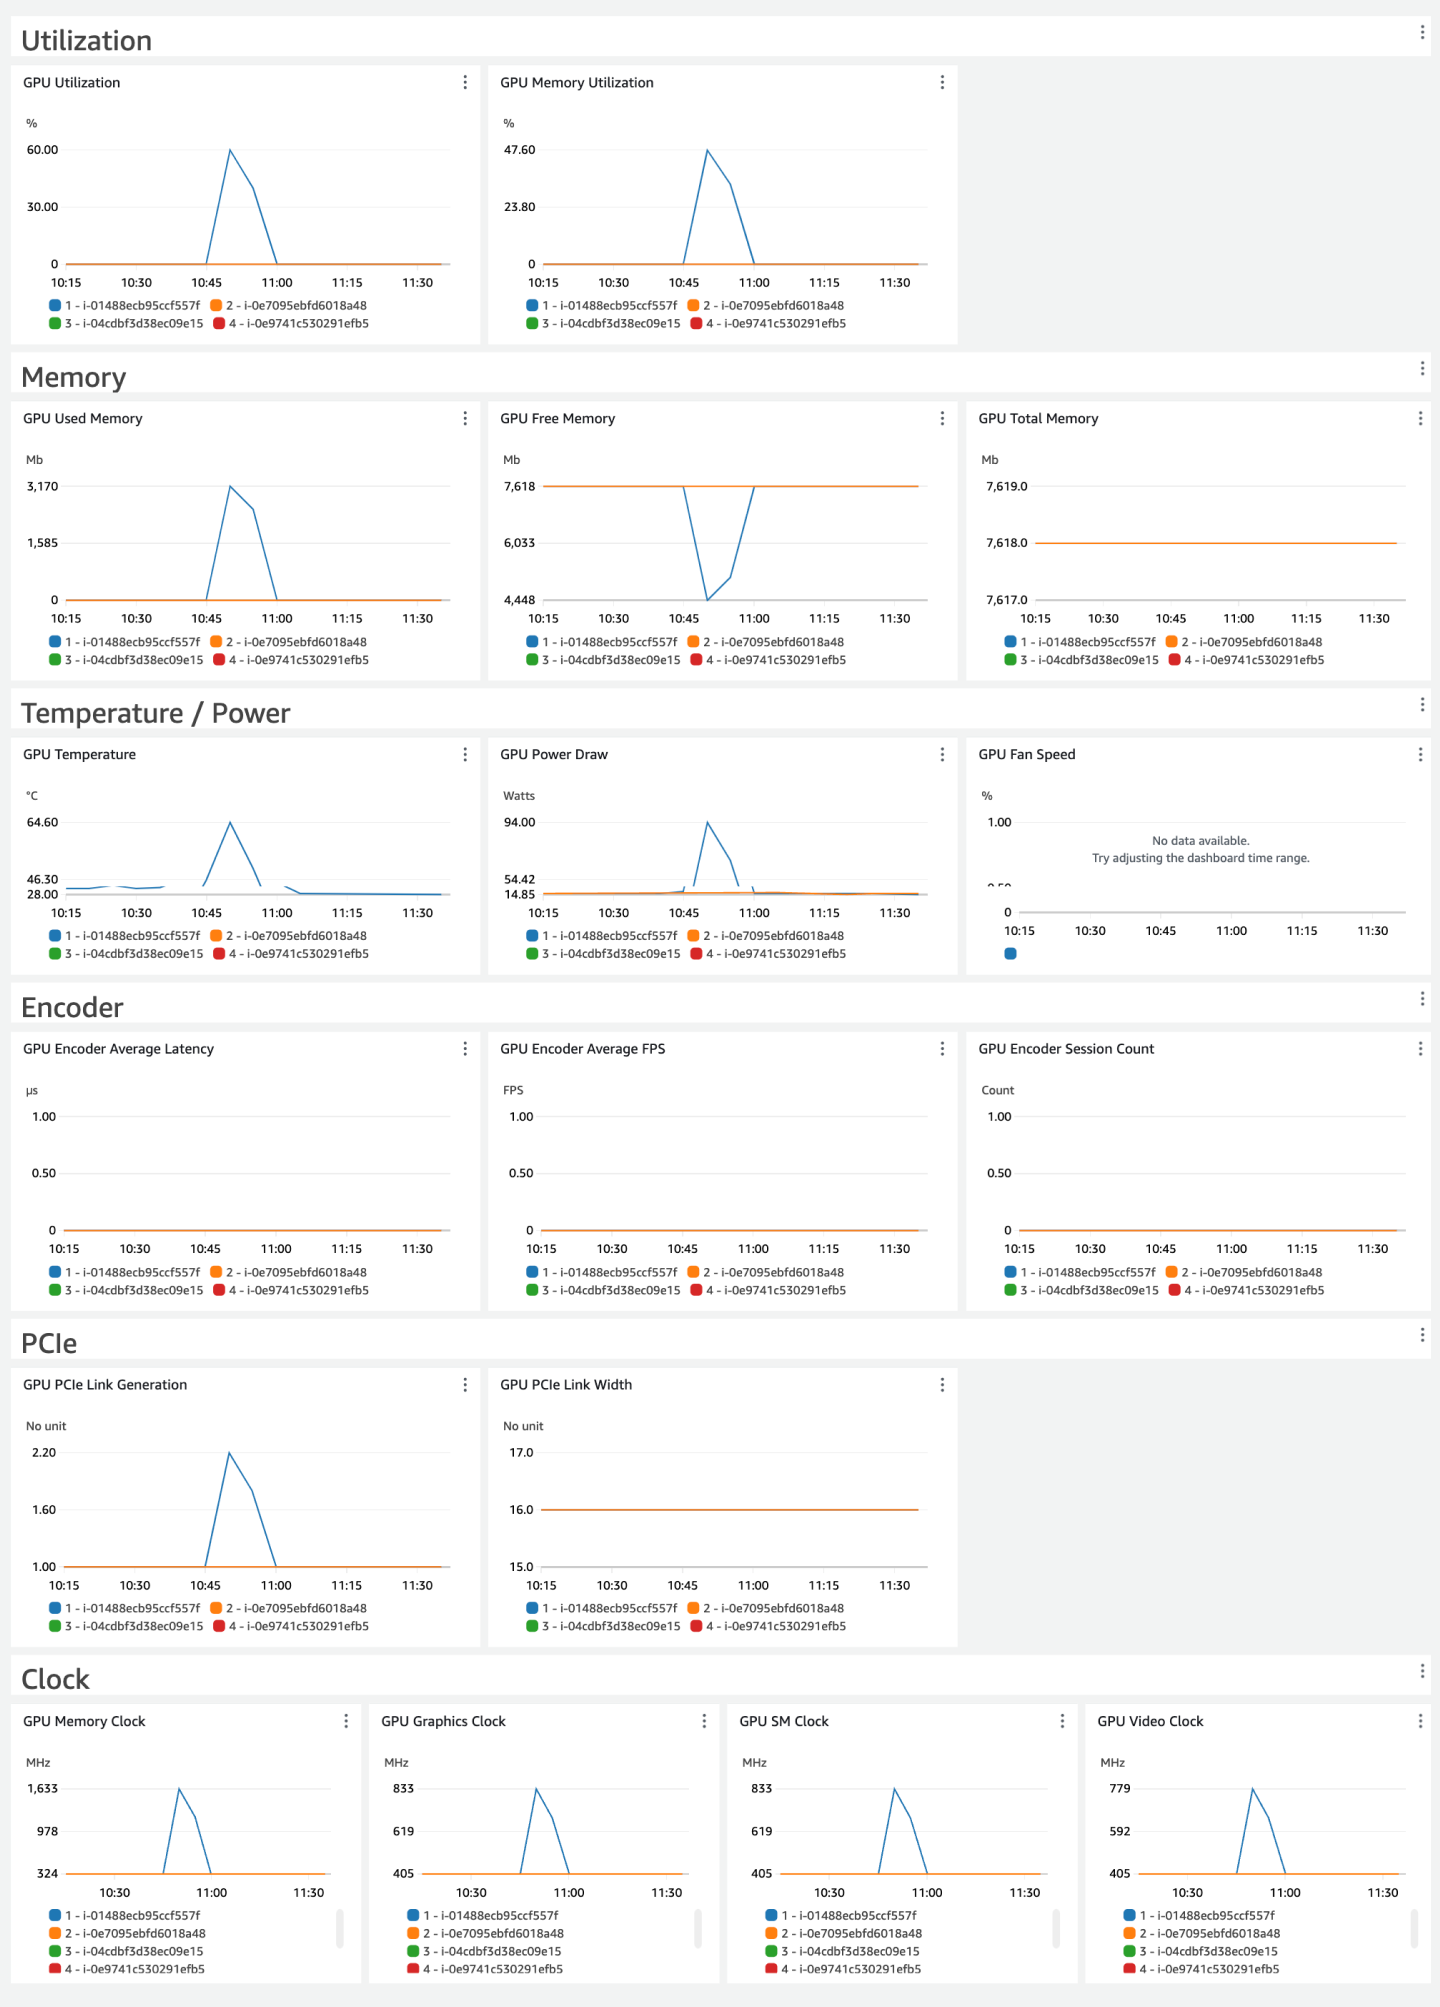Click red swatch for series 4 in GPU Temperature
Screen dimensions: 1440x2007
click(x=219, y=954)
